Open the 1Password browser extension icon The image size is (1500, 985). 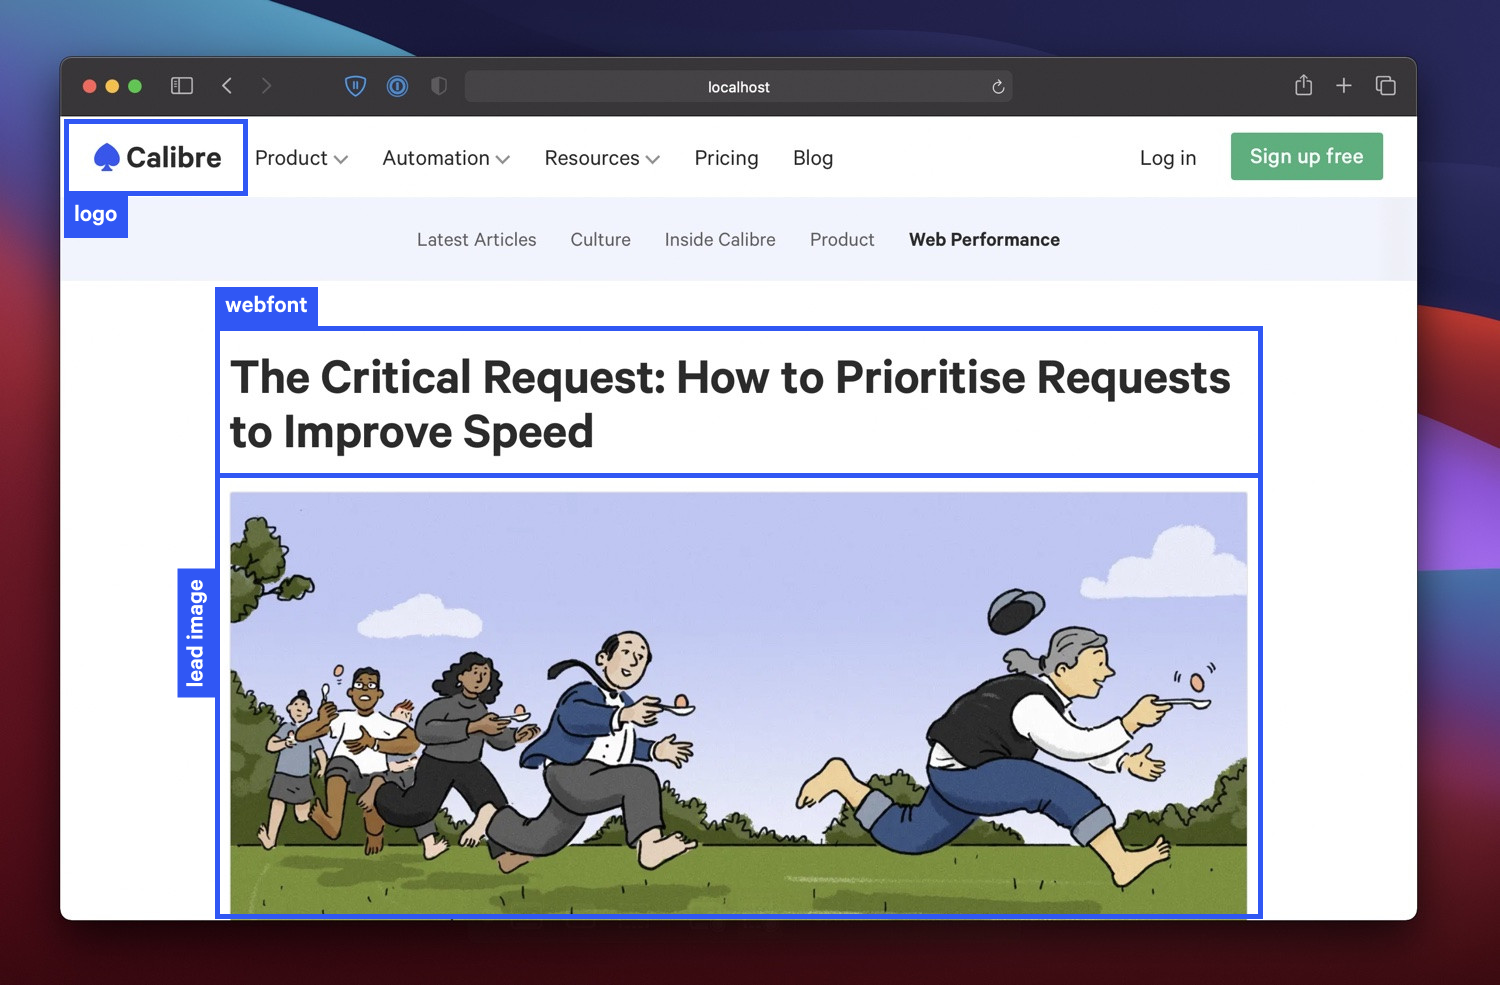[397, 86]
